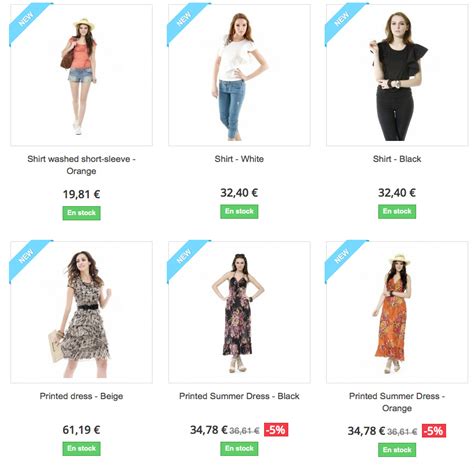View the orange printed summer dress photo
This screenshot has height=468, width=474.
tap(397, 312)
